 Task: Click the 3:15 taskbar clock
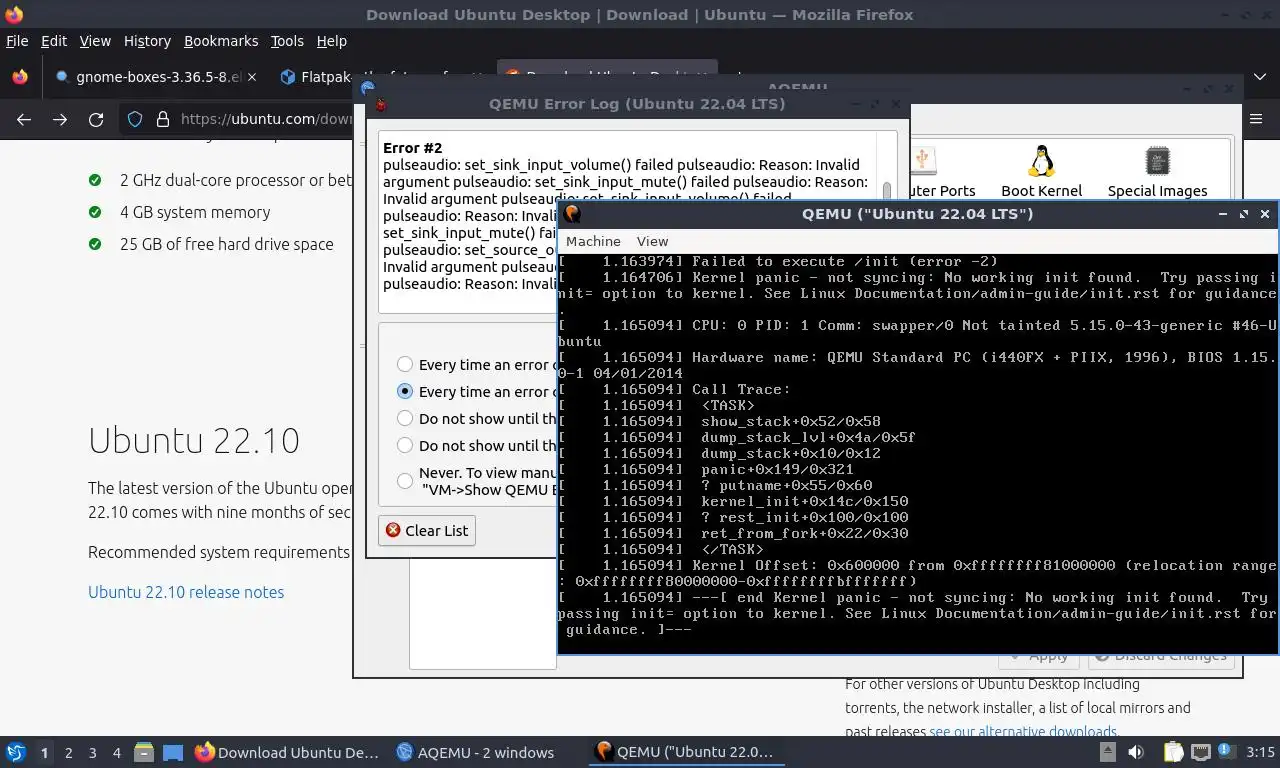pos(1260,752)
